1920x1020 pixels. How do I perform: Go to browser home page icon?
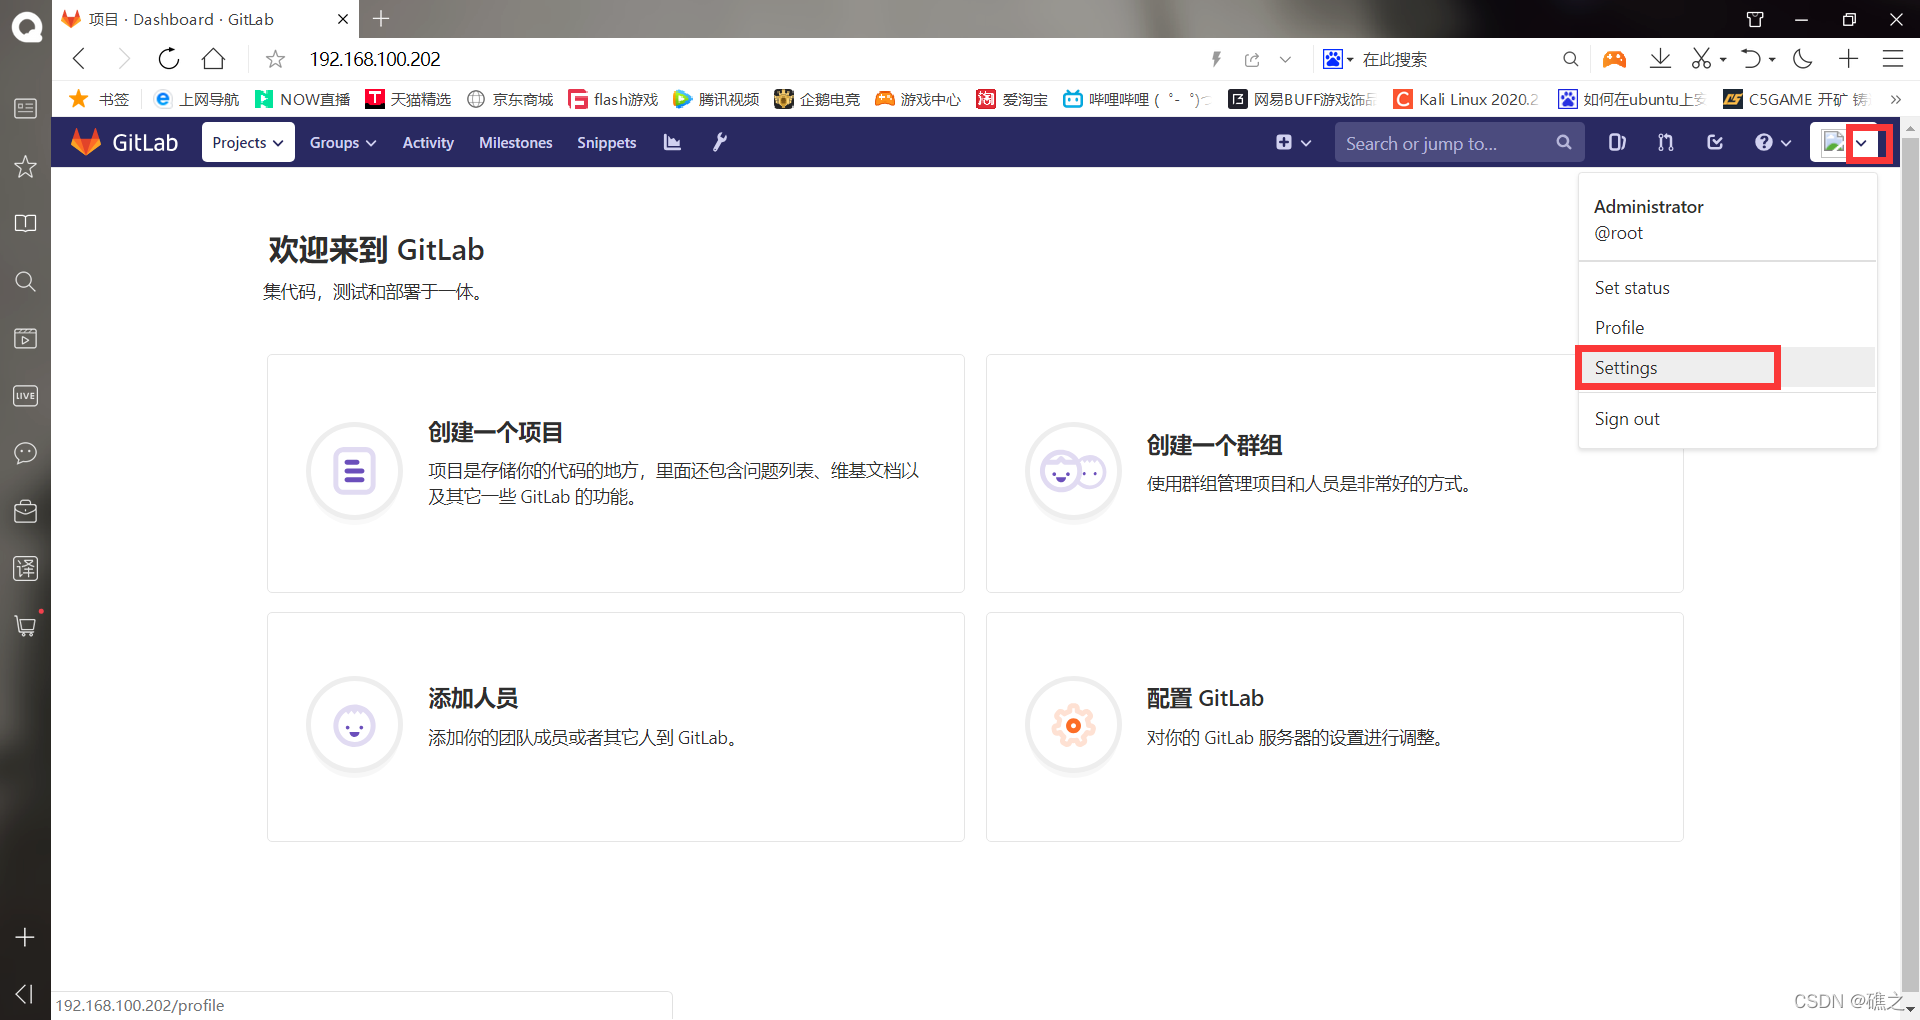click(213, 59)
